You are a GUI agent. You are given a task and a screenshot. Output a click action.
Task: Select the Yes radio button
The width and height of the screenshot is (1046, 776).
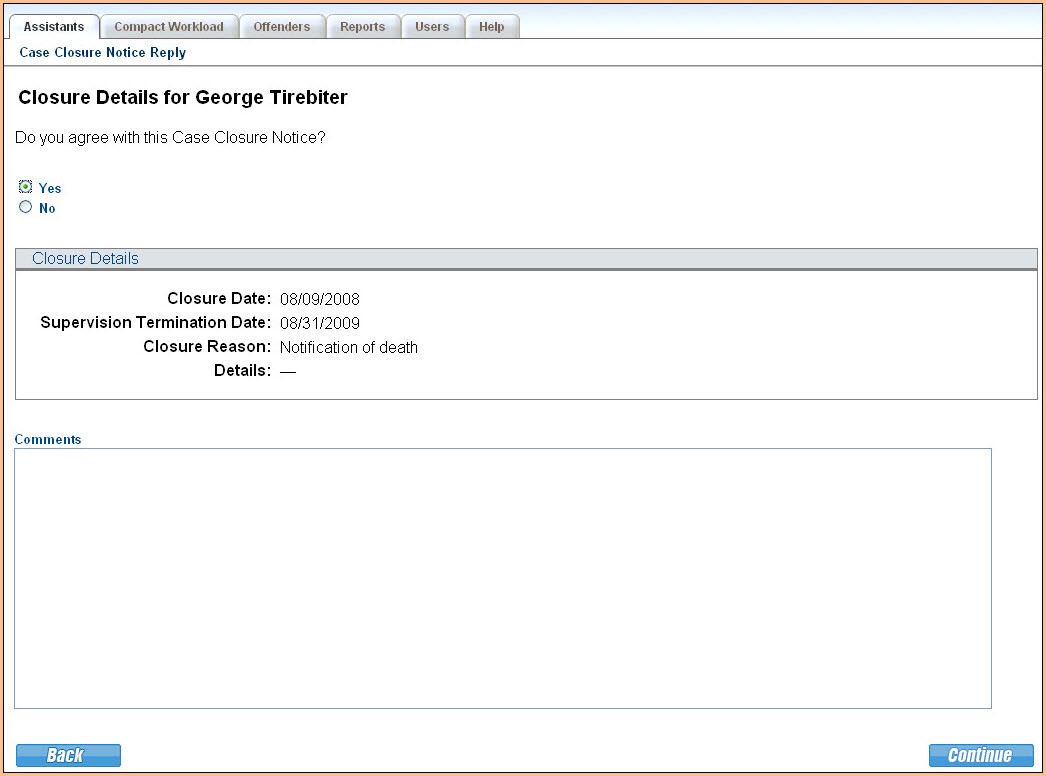[x=25, y=187]
